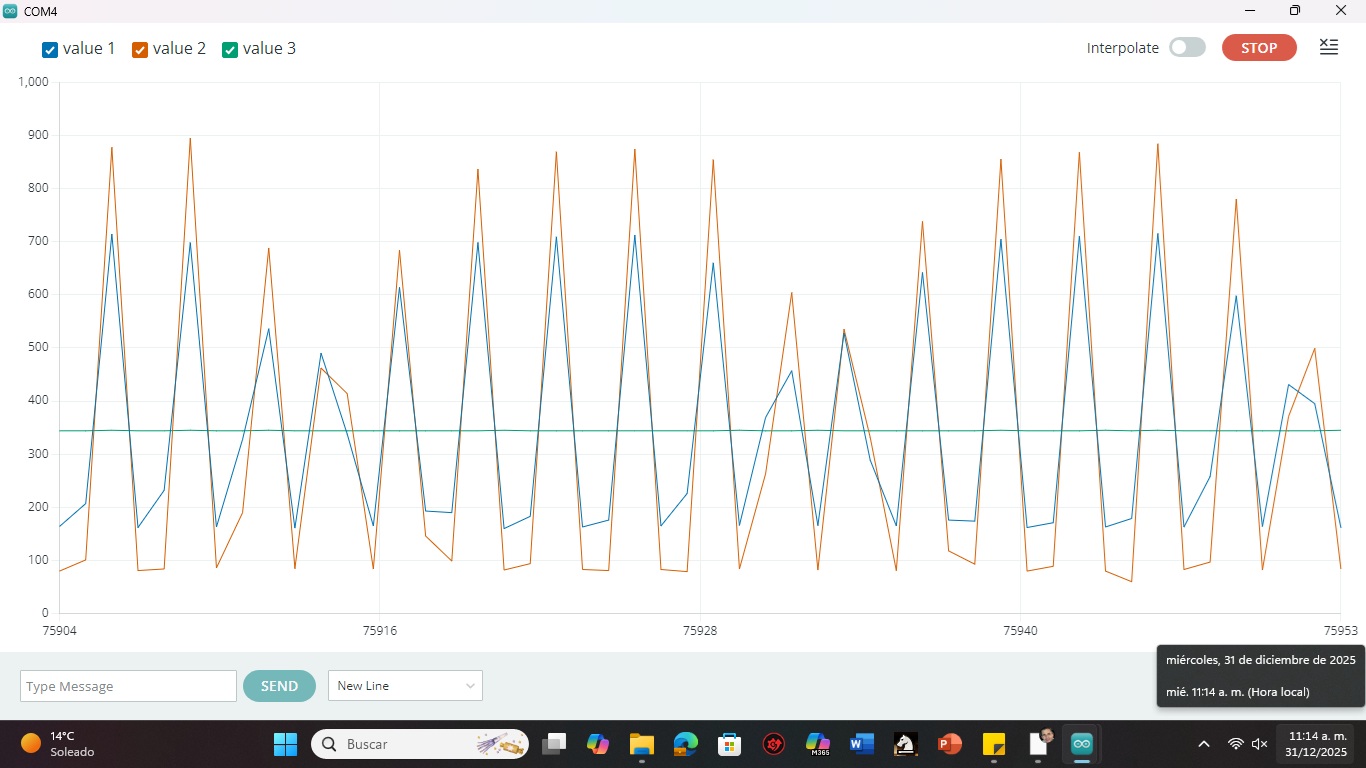Click the 500 y-axis label
The height and width of the screenshot is (768, 1366).
click(38, 347)
